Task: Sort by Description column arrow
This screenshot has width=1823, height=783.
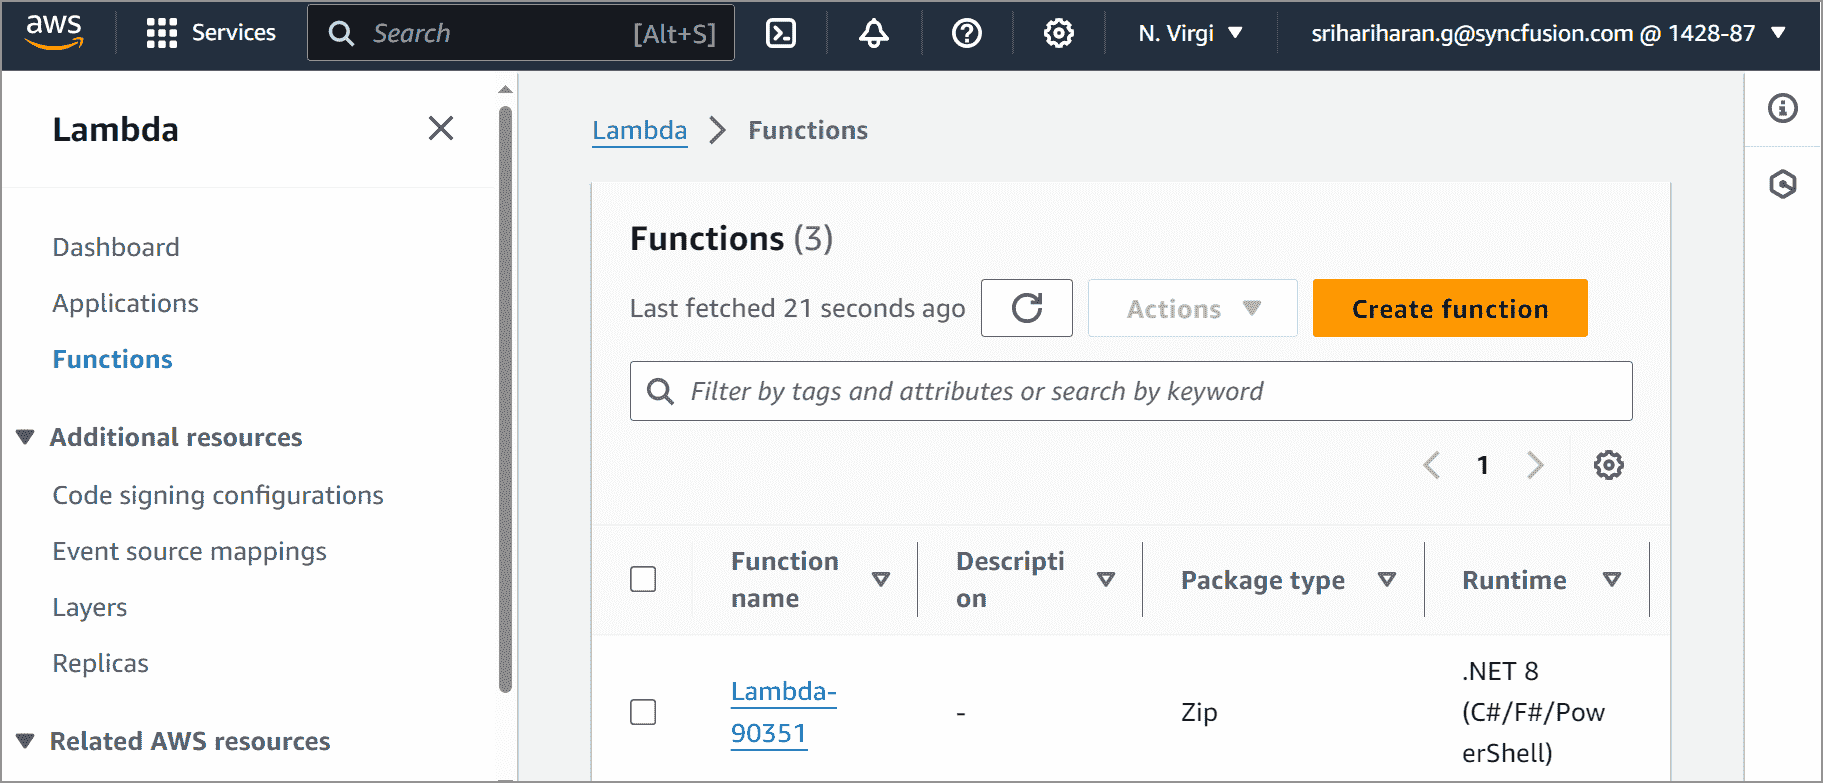Action: coord(1106,579)
